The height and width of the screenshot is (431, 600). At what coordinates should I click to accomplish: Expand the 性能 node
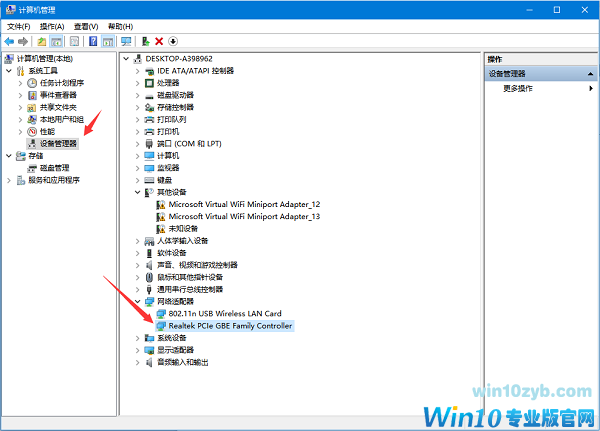point(20,132)
